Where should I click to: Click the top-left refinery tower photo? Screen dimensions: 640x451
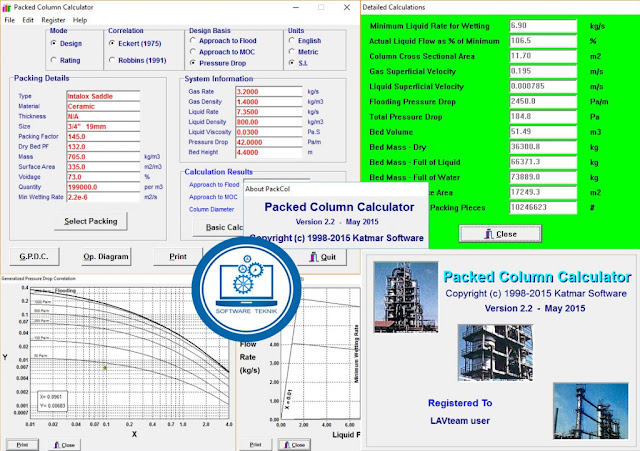[406, 297]
